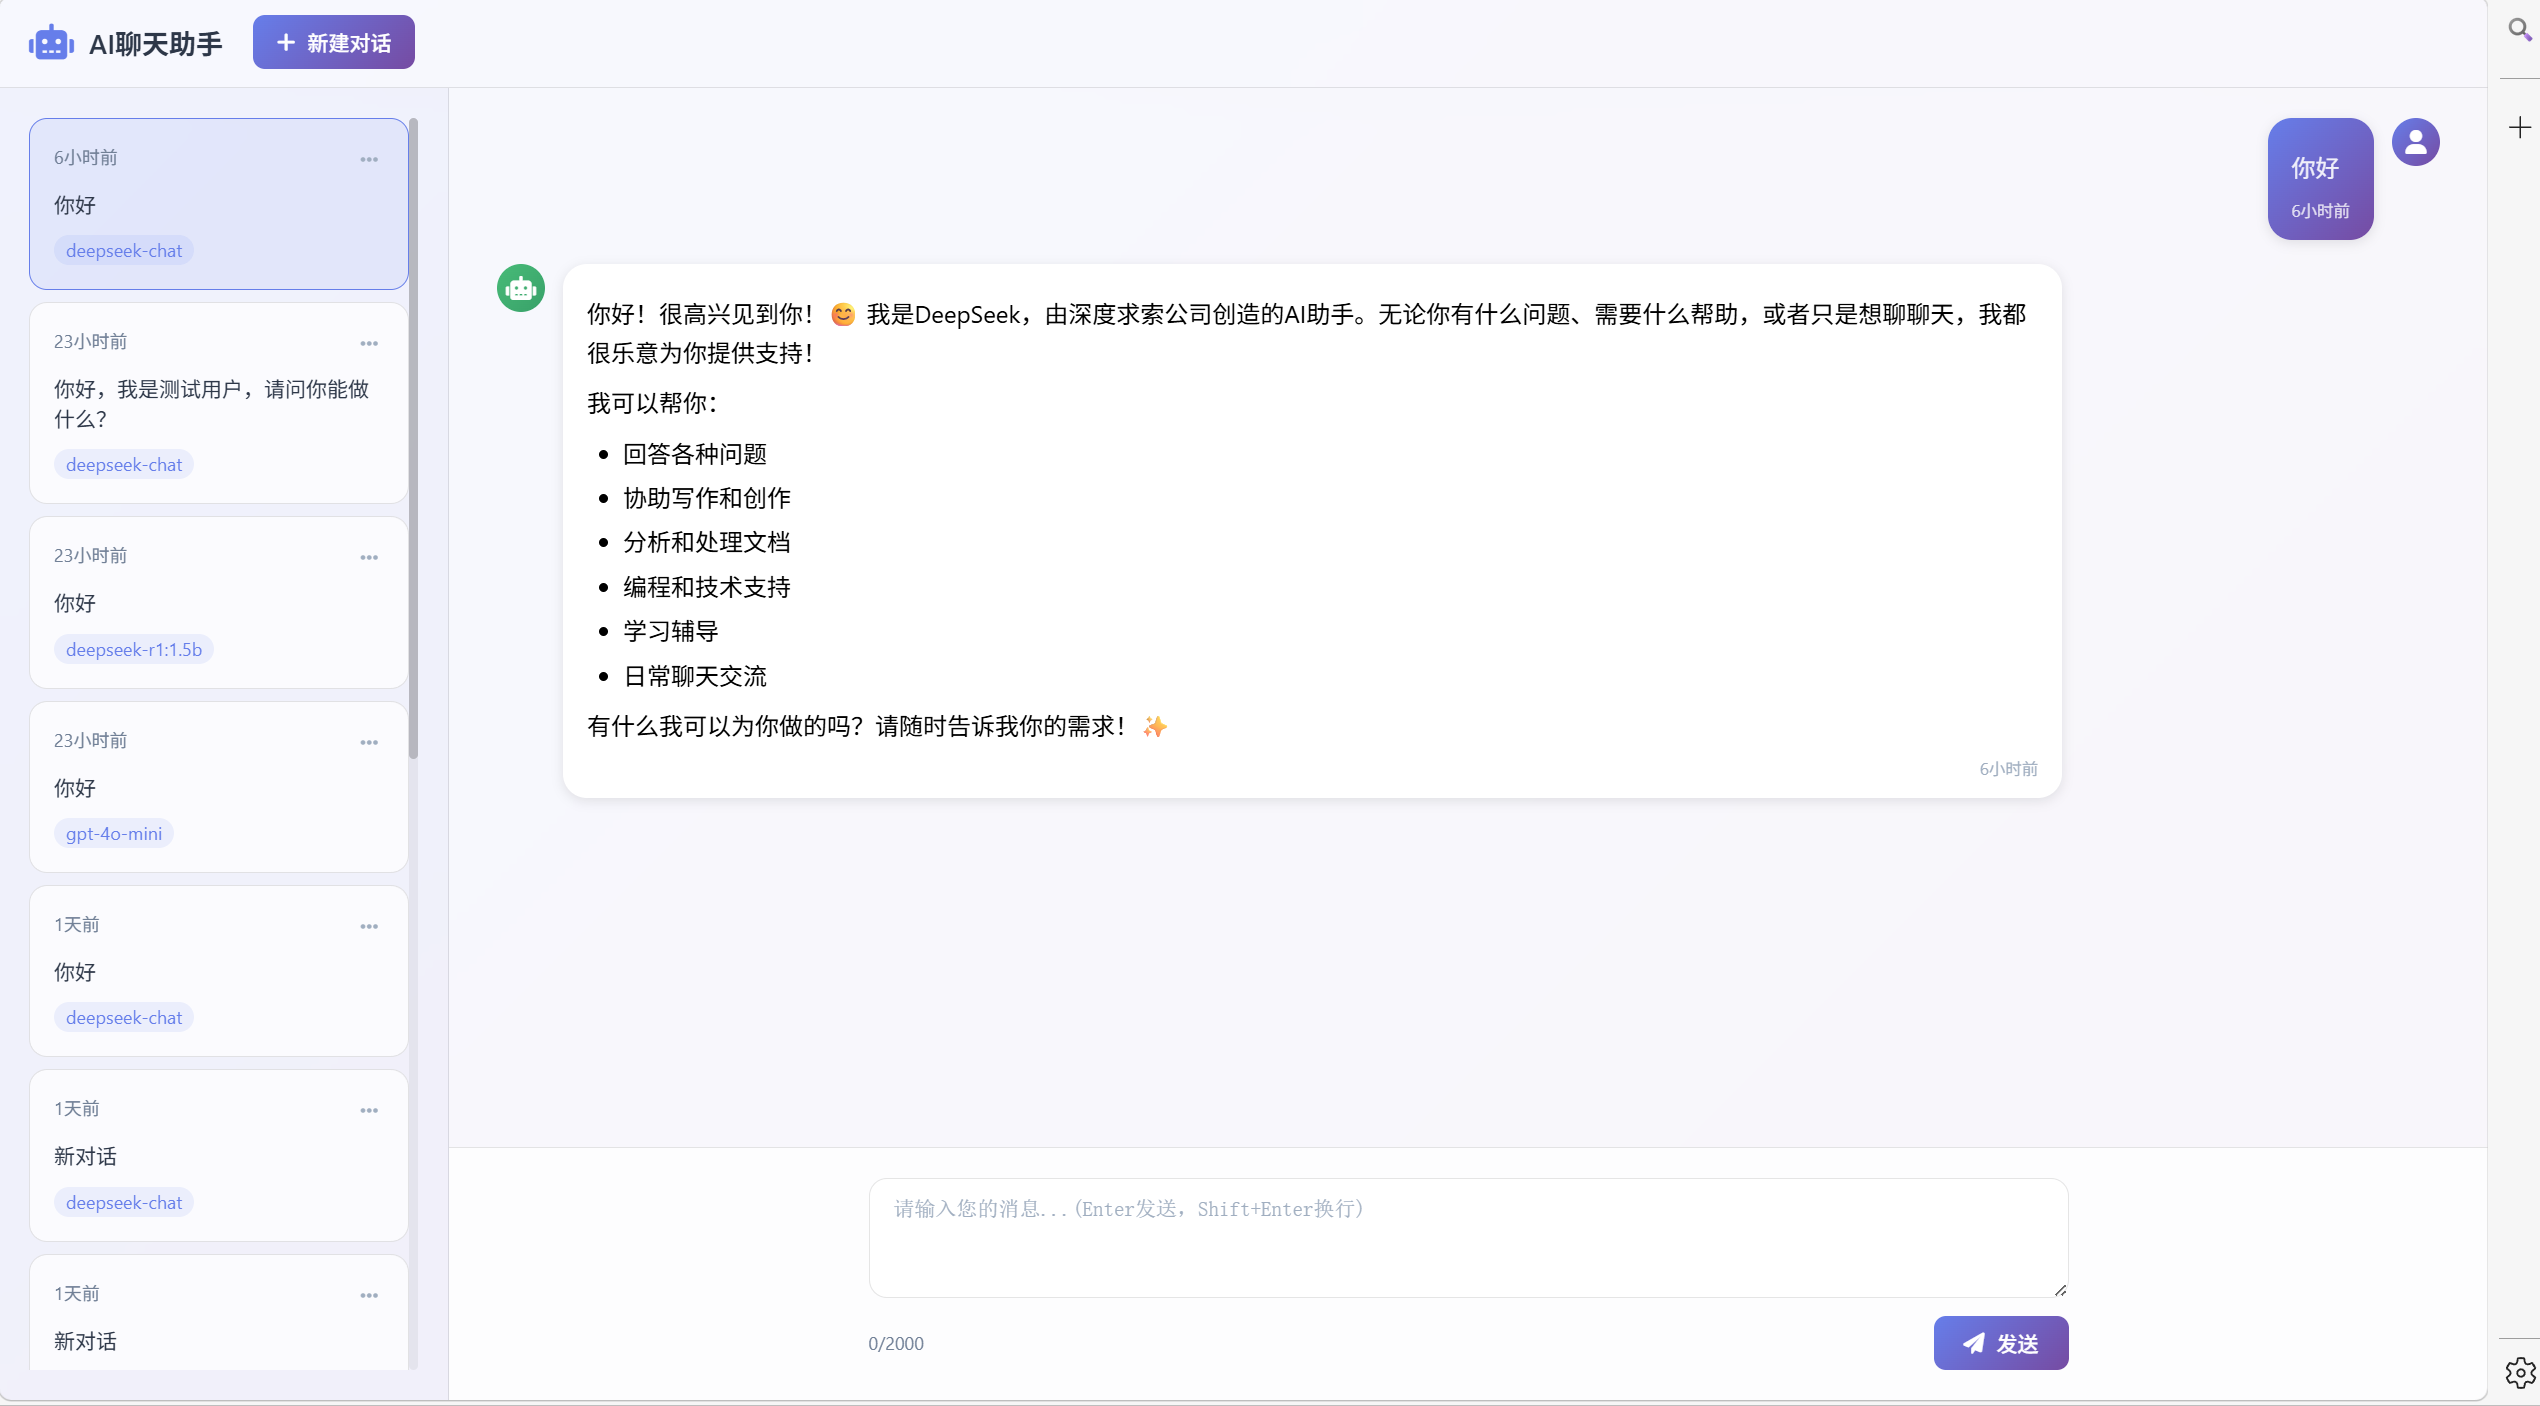This screenshot has height=1406, width=2540.
Task: Open the search icon in right sidebar
Action: coord(2519,30)
